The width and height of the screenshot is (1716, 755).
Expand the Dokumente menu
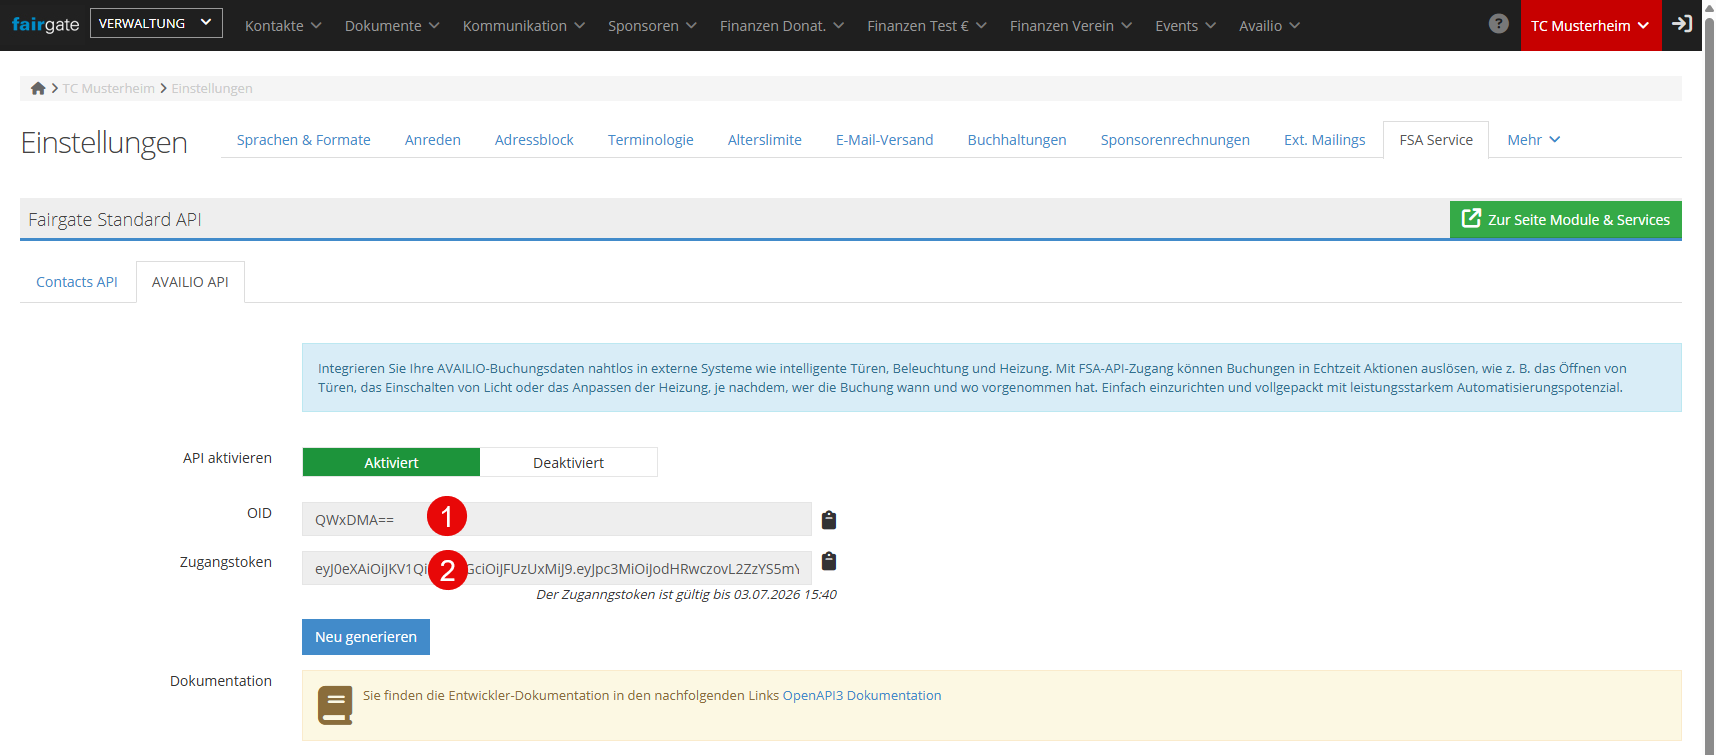[x=392, y=26]
